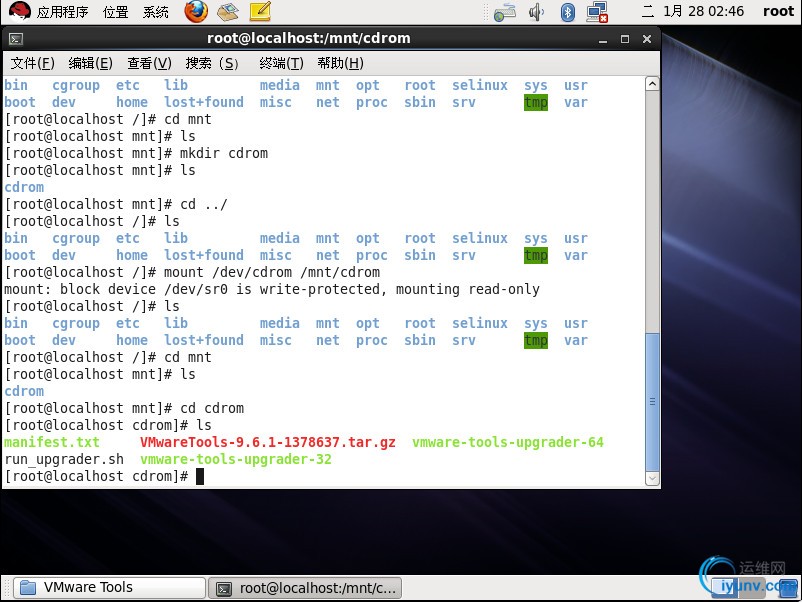The image size is (802, 602).
Task: Open the 系统 menu
Action: pos(155,12)
